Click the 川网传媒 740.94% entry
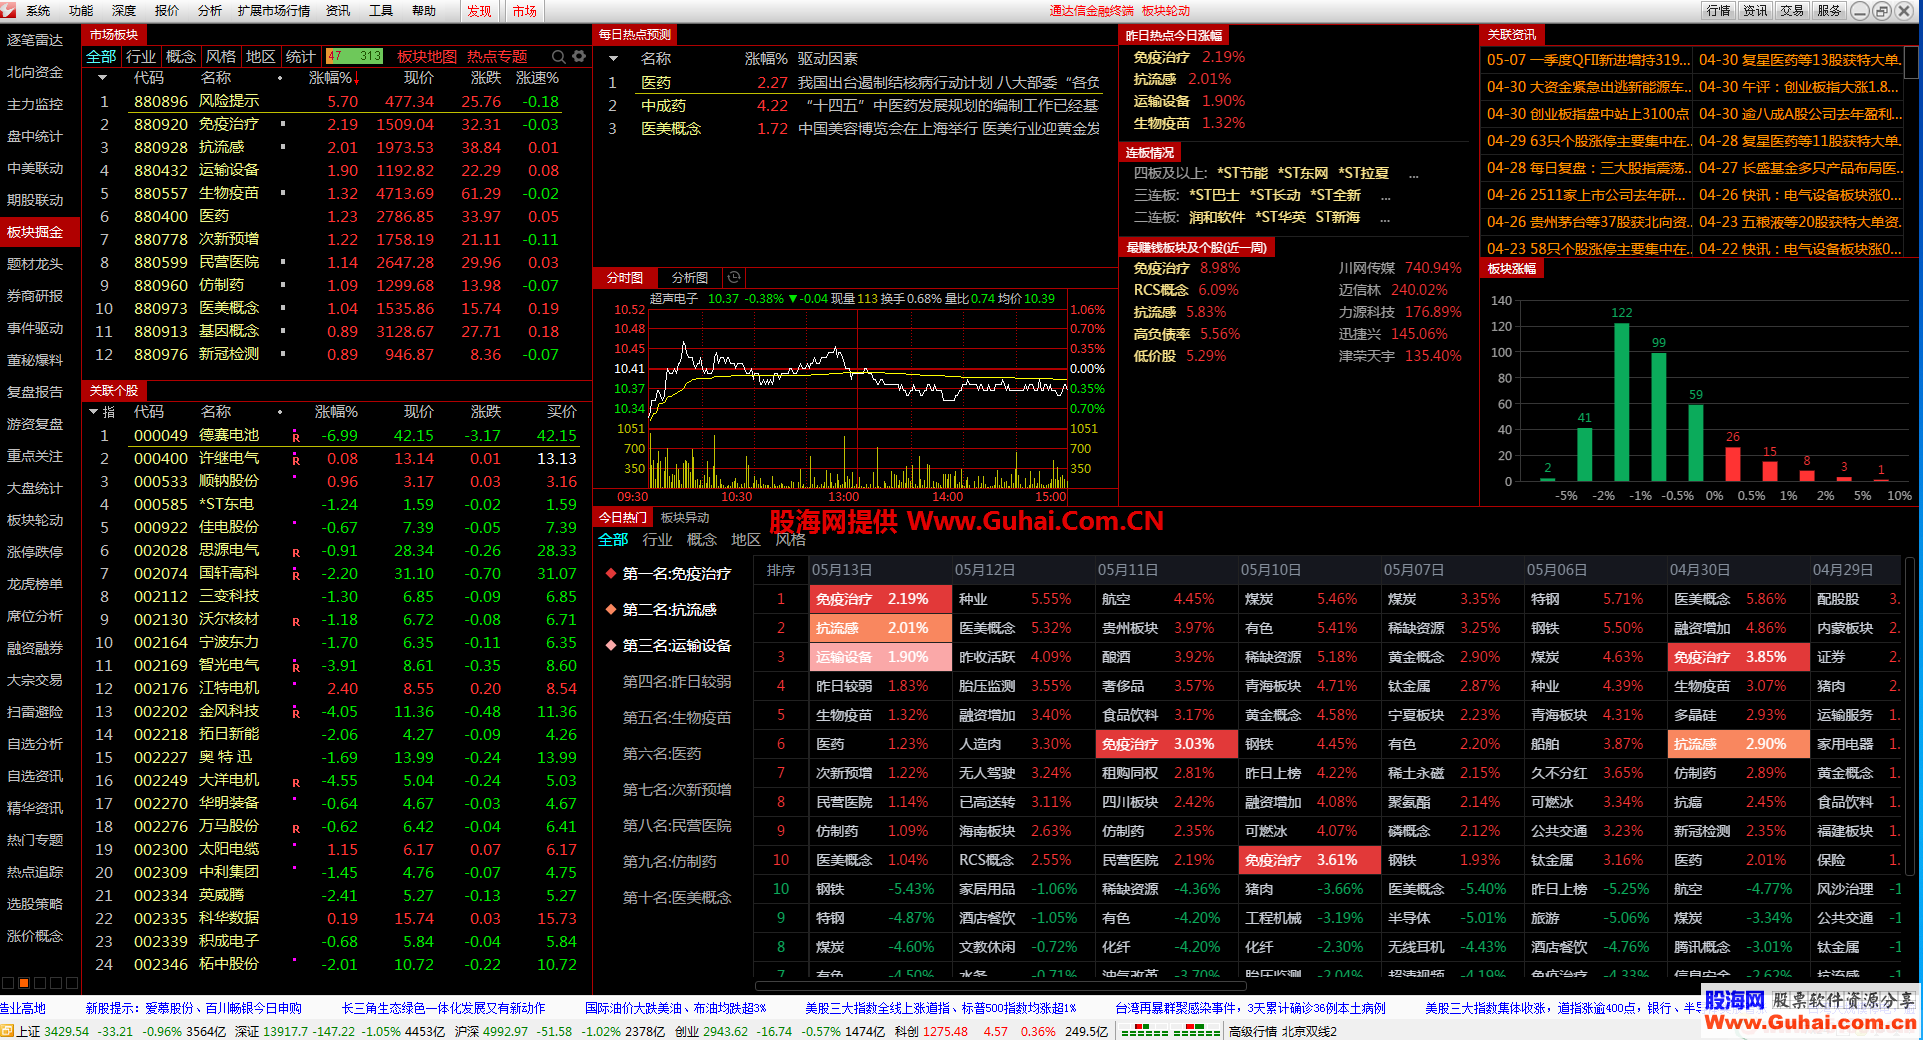 (x=1400, y=268)
